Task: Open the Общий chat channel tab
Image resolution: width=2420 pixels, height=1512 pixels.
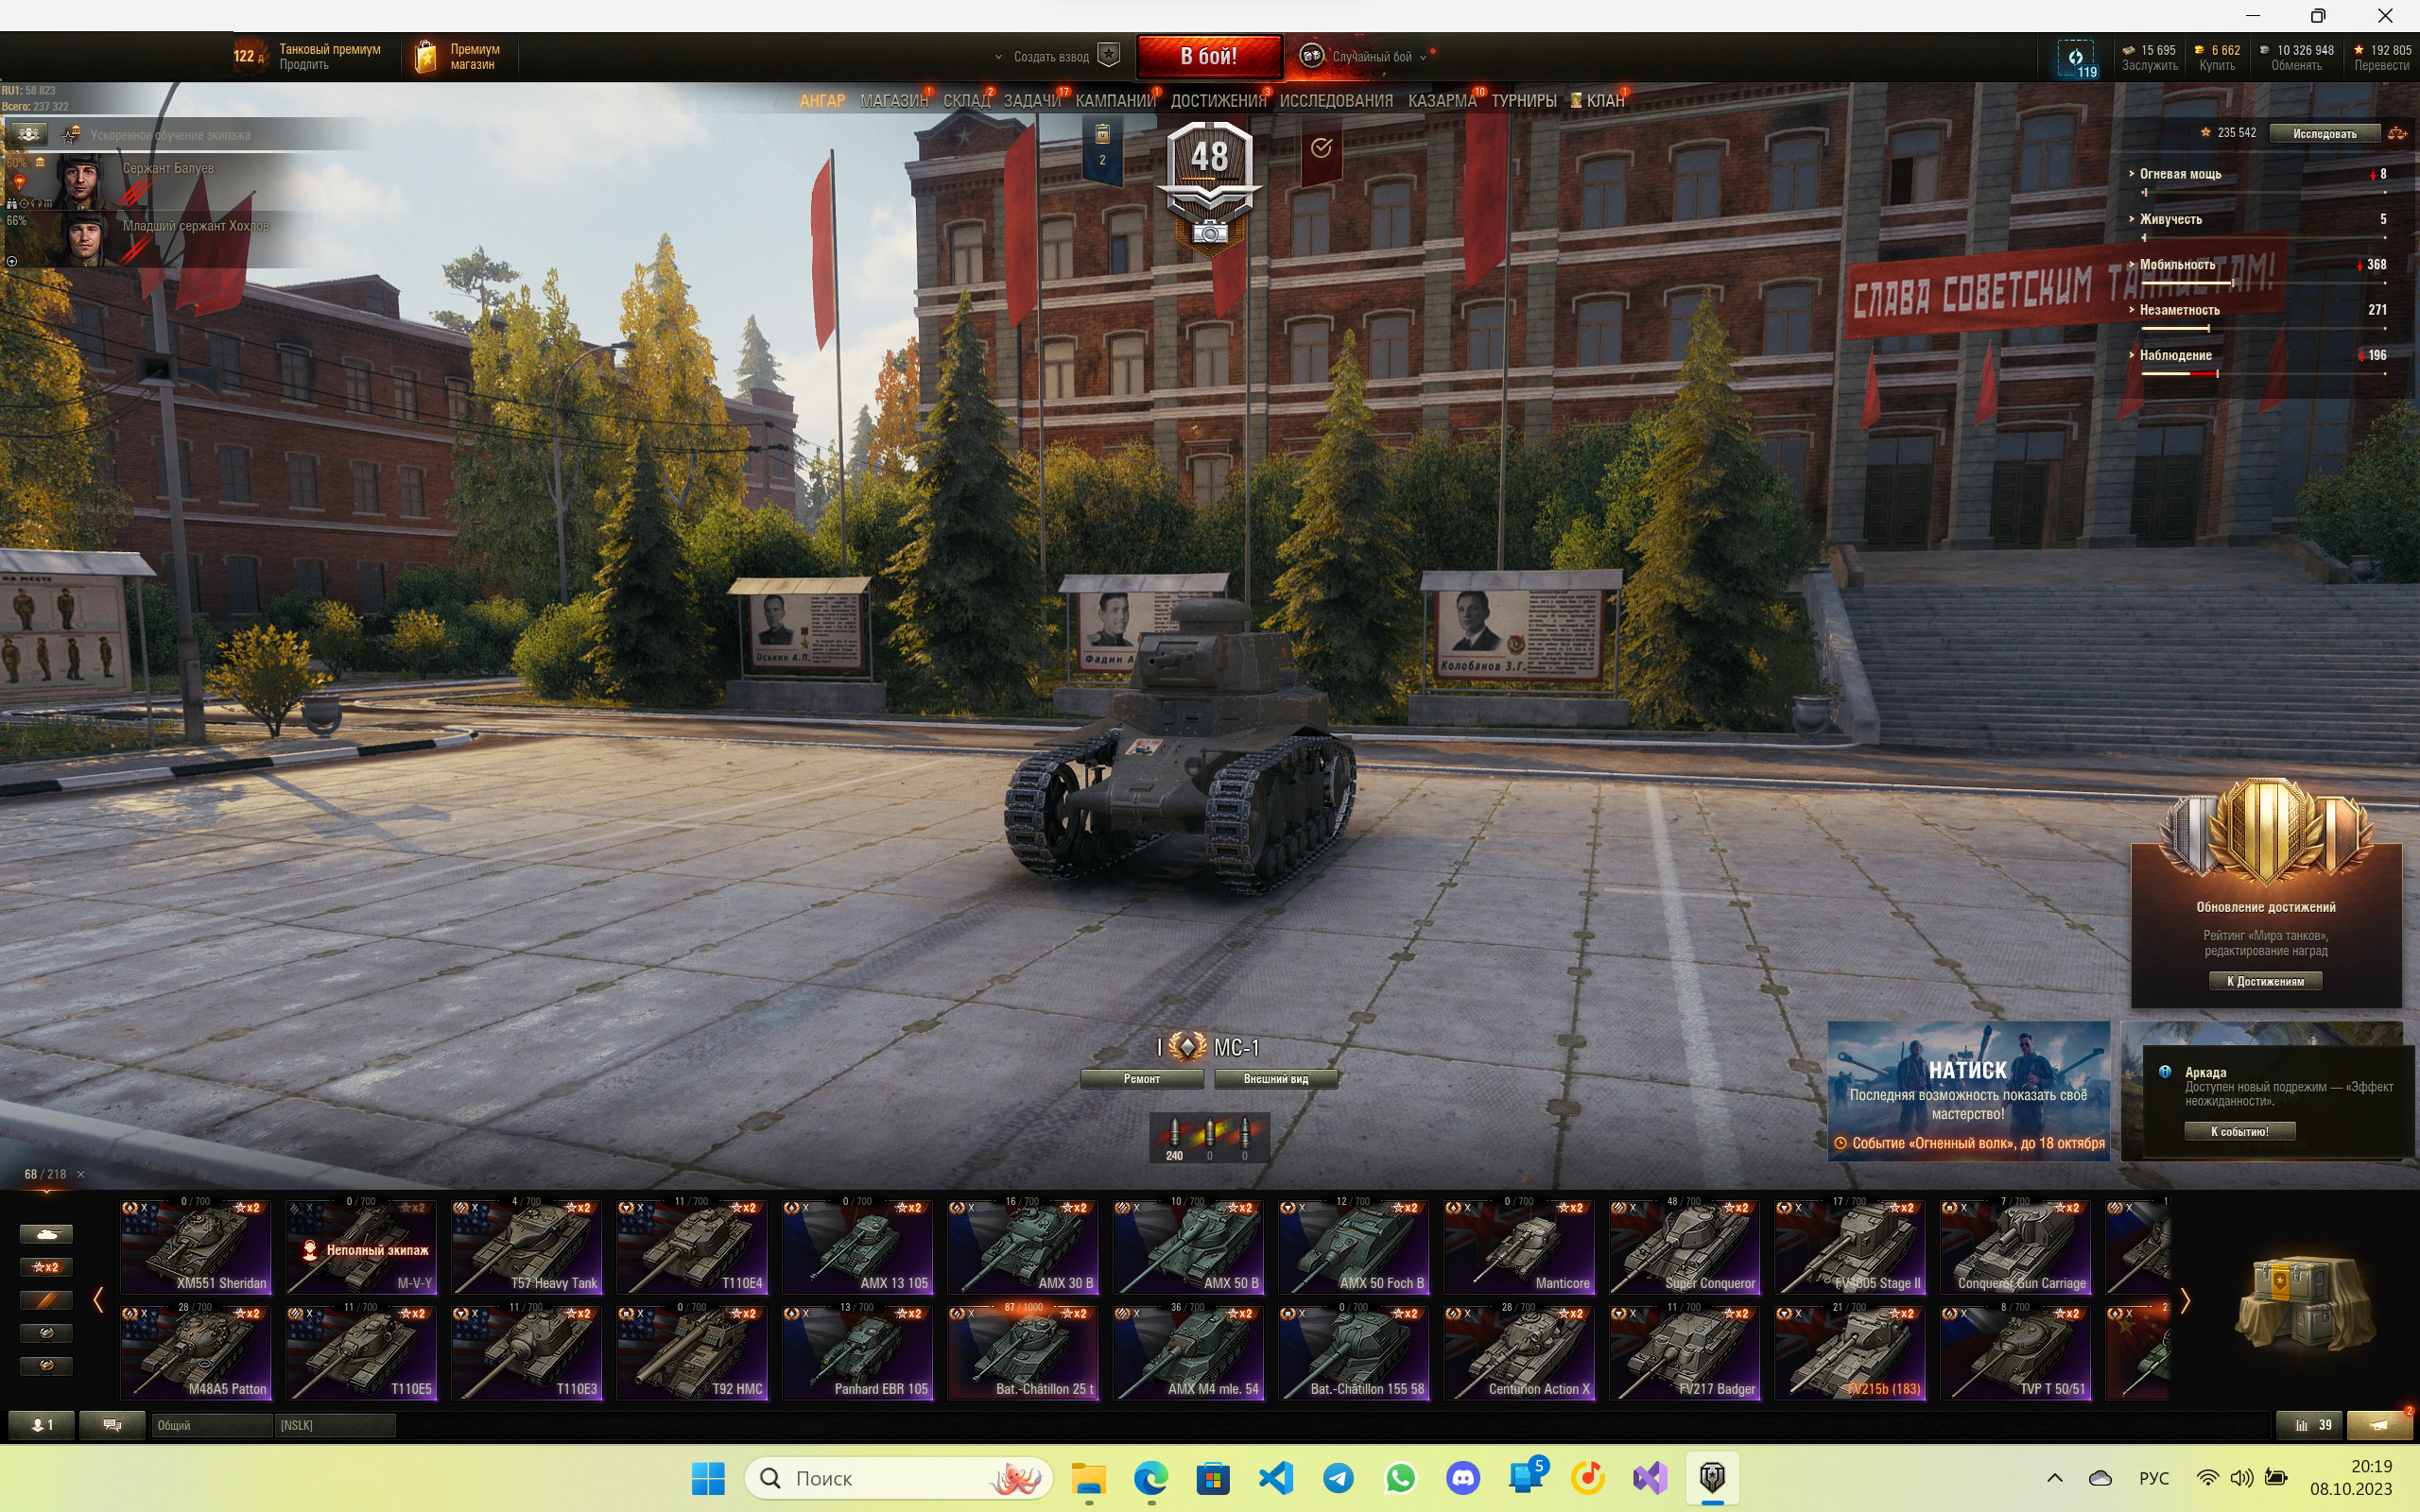Action: (x=211, y=1425)
